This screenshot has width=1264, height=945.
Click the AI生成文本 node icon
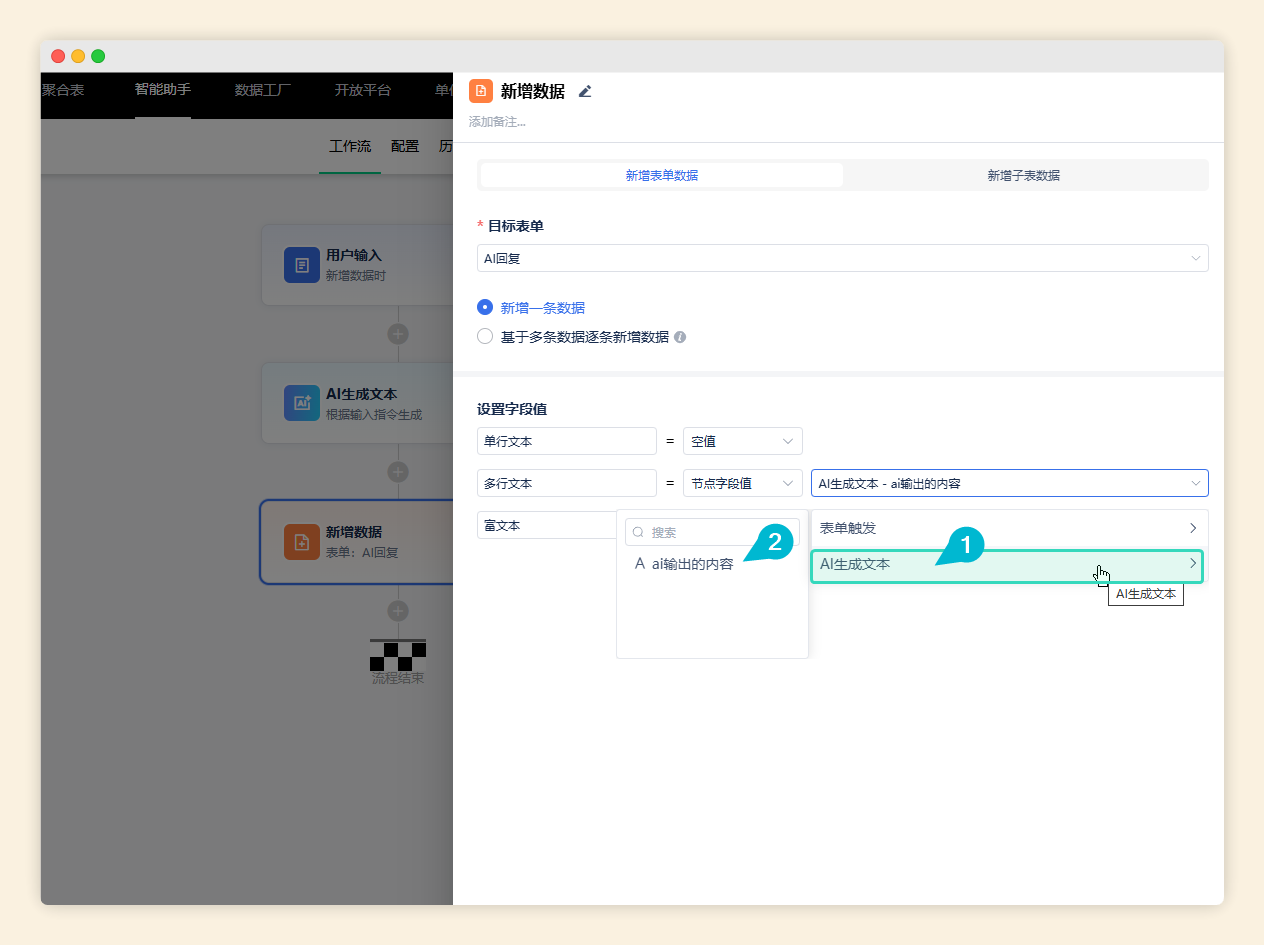tap(301, 403)
